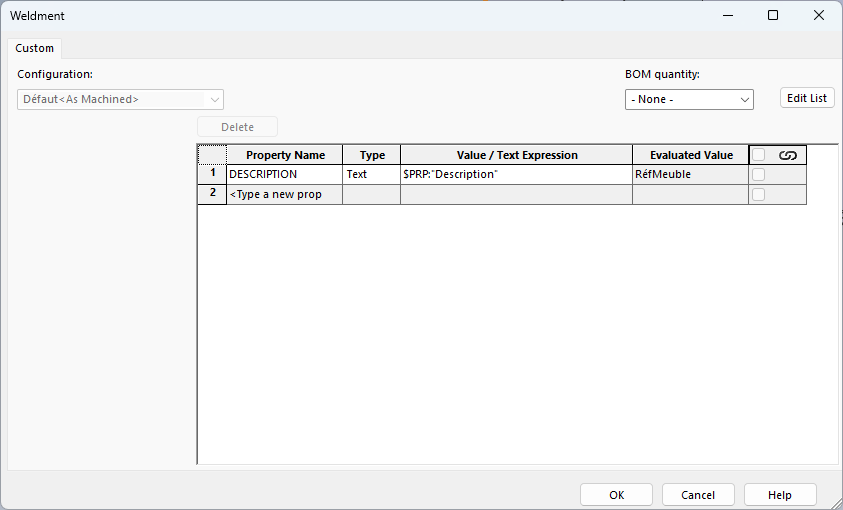
Task: Toggle the header link checkbox
Action: tap(759, 155)
